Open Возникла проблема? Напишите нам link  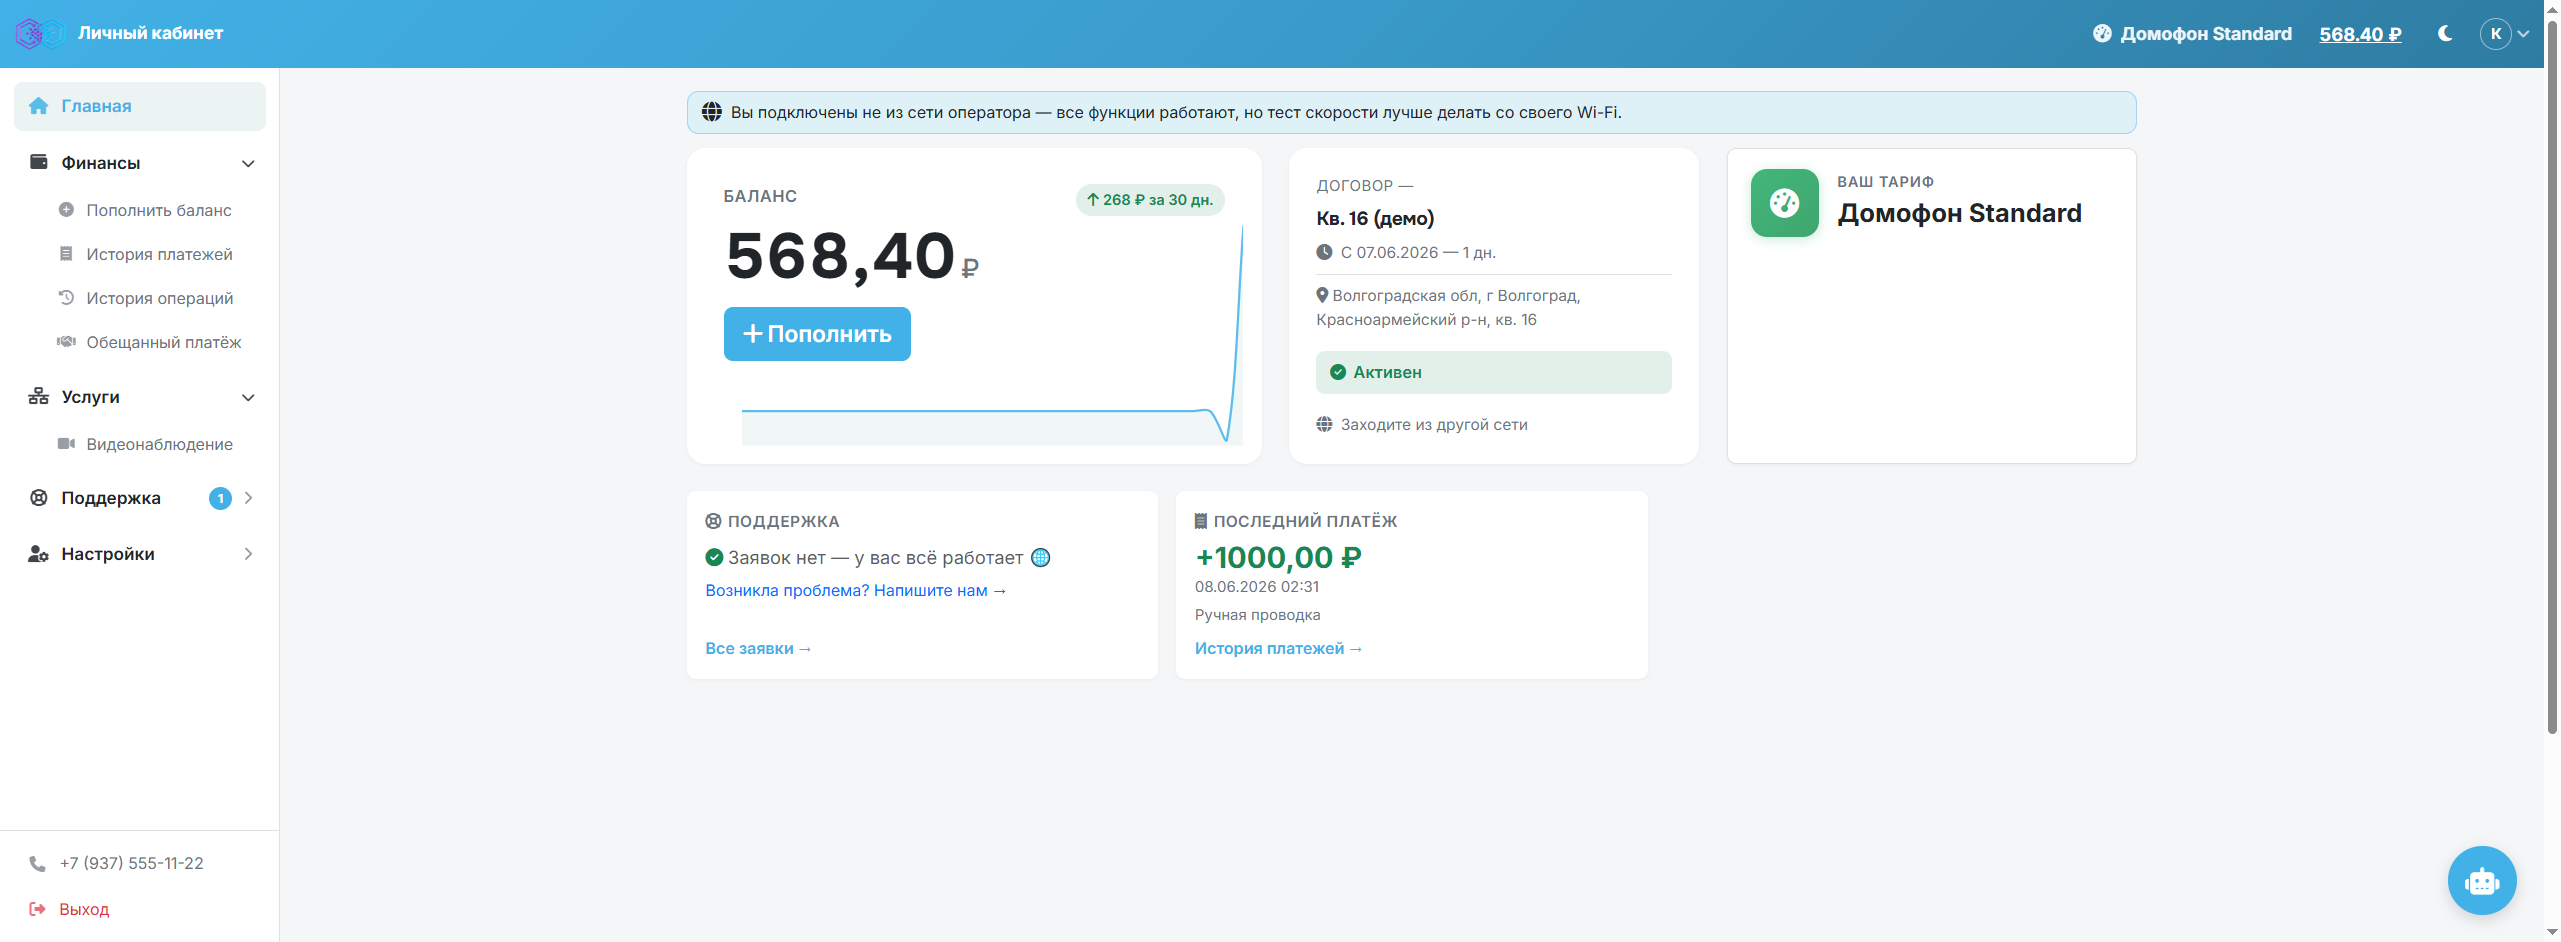[856, 590]
